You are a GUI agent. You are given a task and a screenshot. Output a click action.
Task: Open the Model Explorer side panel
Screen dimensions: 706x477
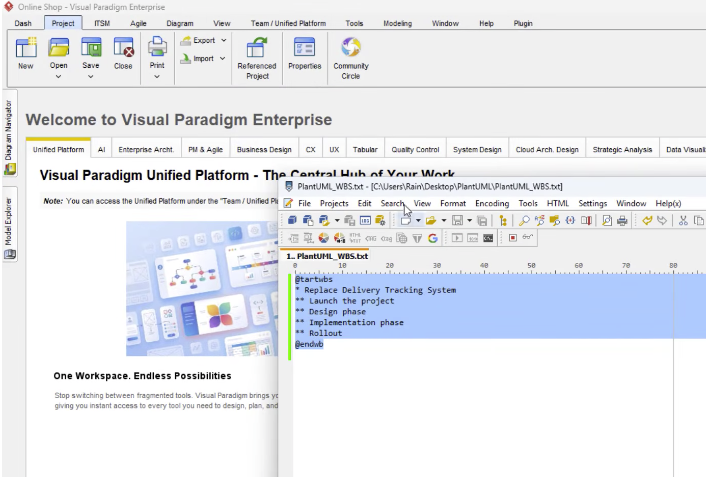click(9, 224)
